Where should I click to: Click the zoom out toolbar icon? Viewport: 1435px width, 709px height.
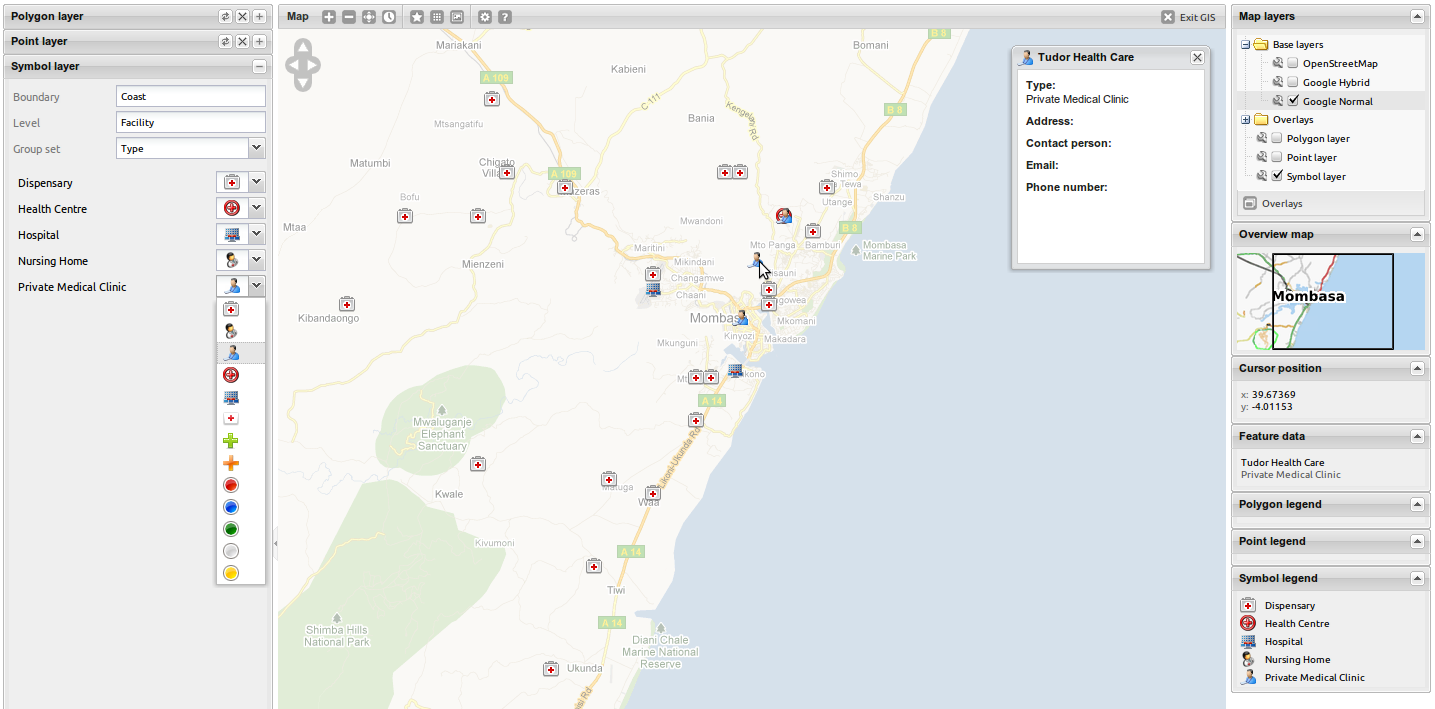pos(349,17)
